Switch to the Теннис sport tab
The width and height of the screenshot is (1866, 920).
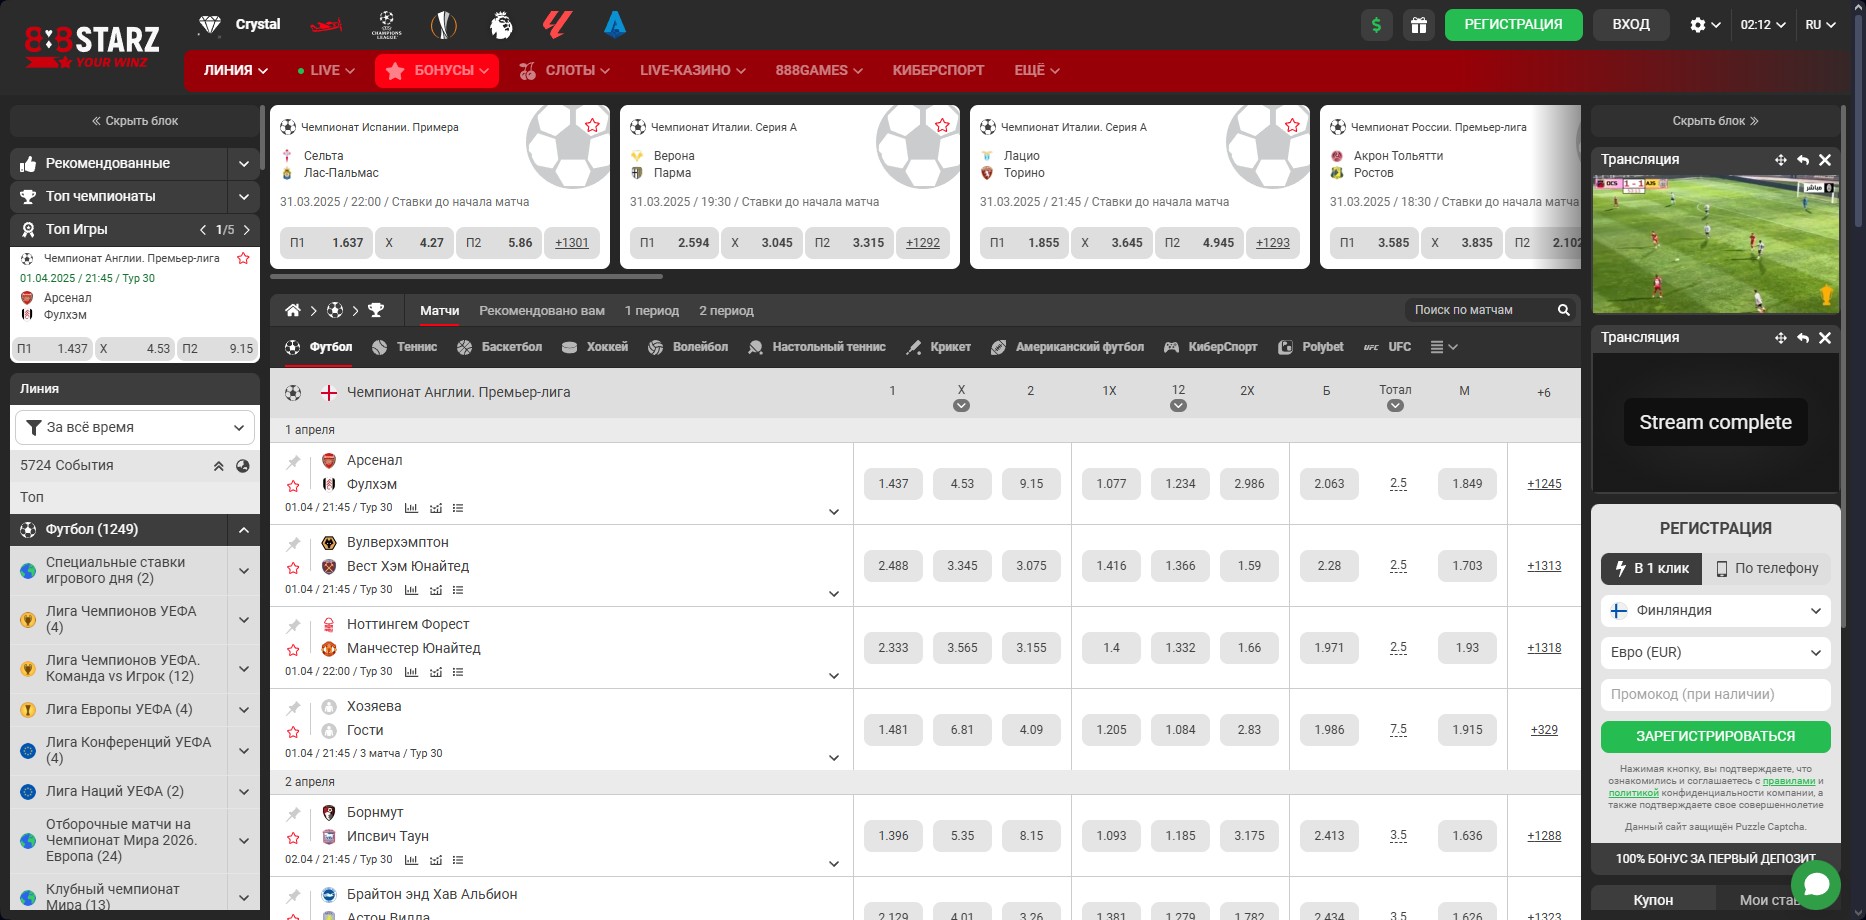pos(404,347)
